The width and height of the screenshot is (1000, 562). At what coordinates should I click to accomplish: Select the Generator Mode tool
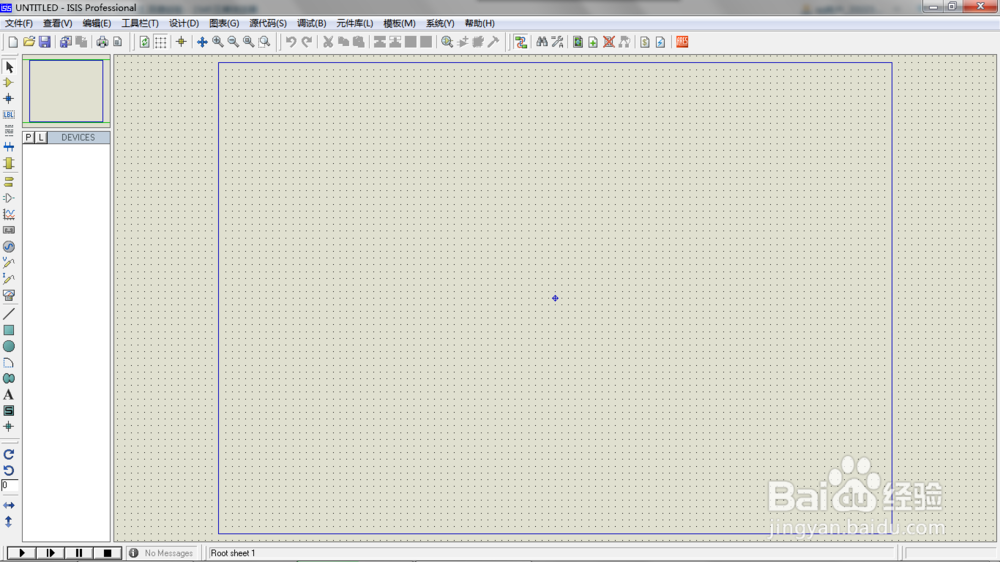pos(9,247)
